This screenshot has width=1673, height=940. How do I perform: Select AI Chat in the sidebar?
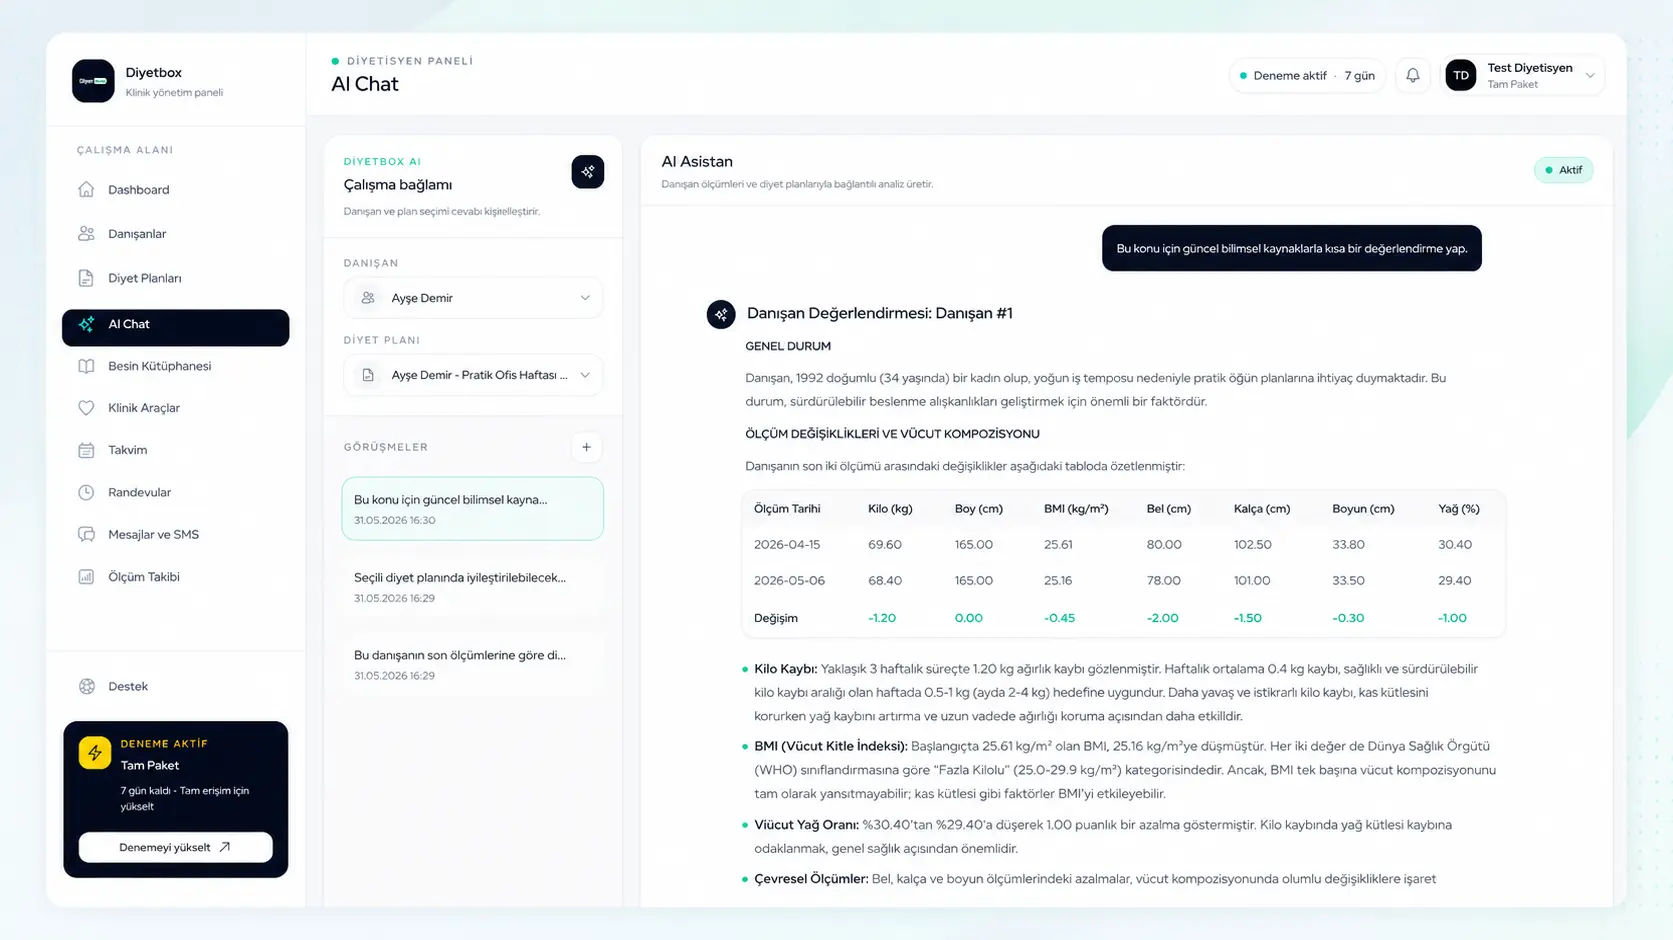[x=175, y=327]
